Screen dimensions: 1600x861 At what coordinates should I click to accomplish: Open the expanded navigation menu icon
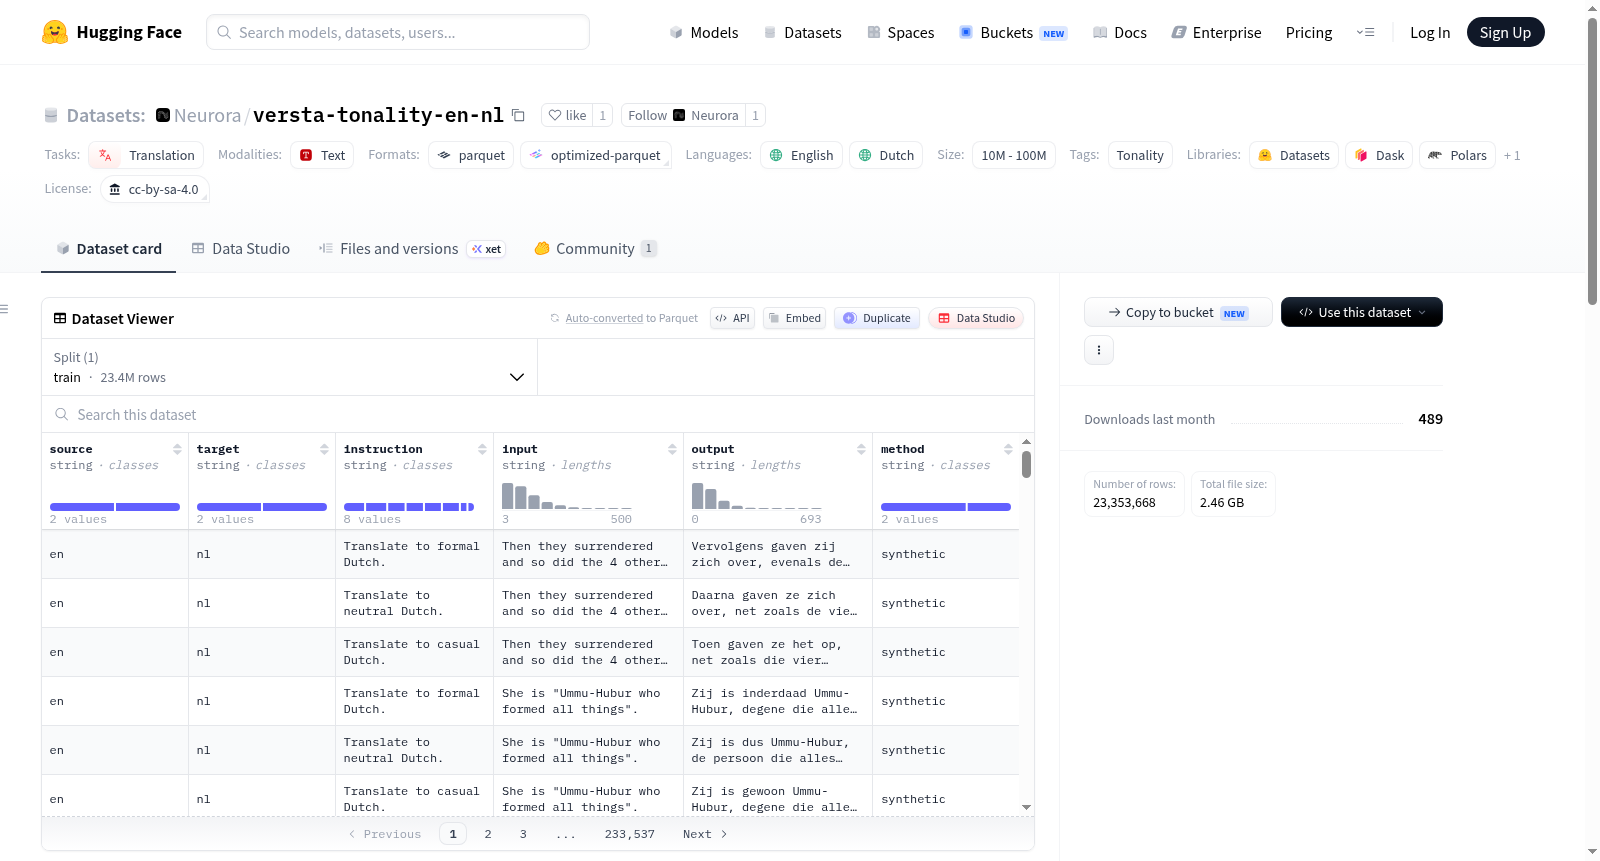click(1365, 32)
